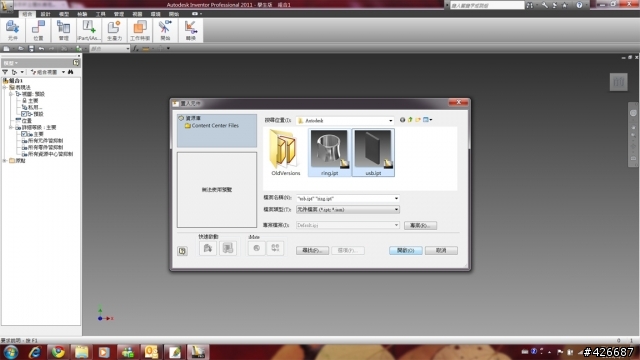Click the help search field in title bar

(x=487, y=5)
